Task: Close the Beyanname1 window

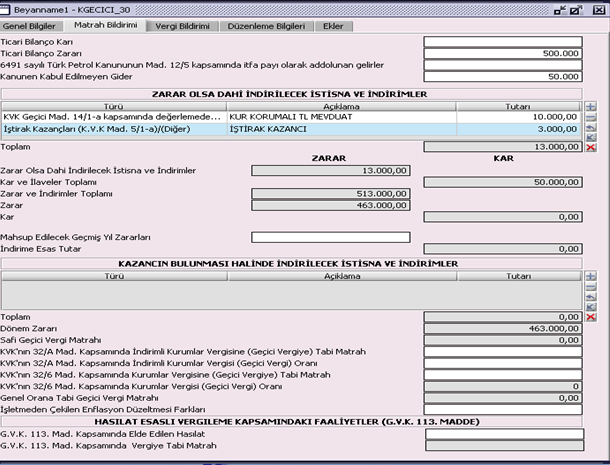Action: click(x=598, y=10)
